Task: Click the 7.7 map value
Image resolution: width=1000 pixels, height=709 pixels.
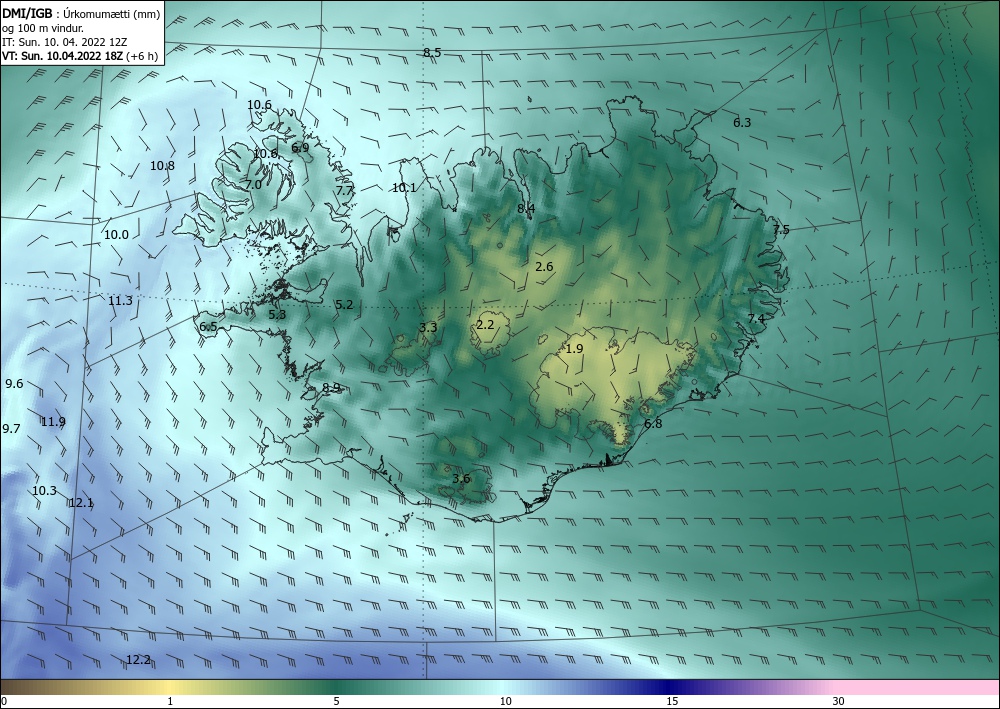Action: [344, 191]
